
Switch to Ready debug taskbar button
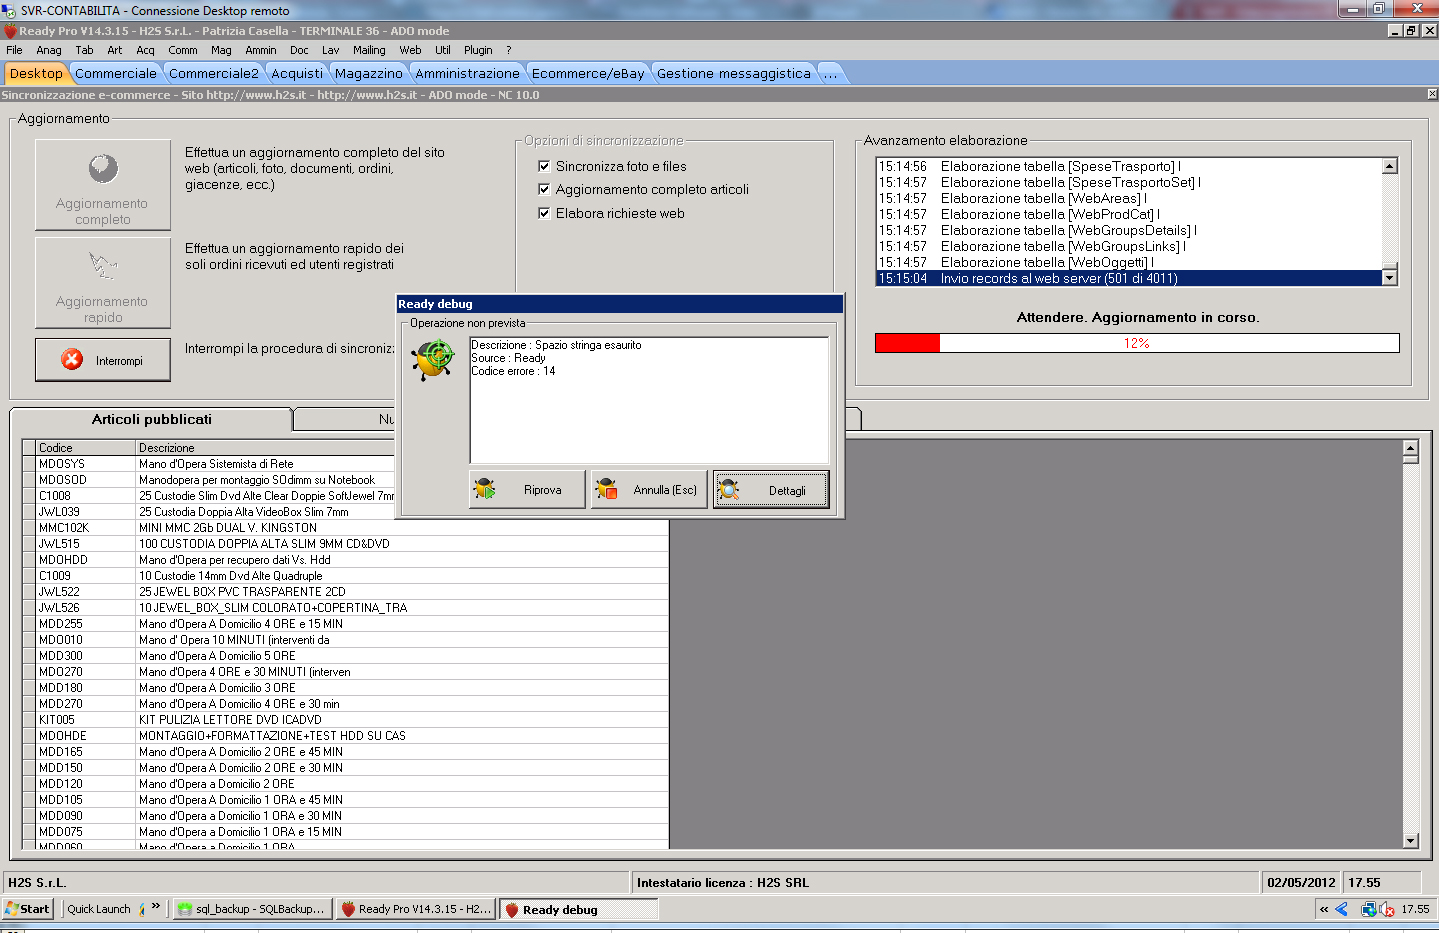[579, 909]
